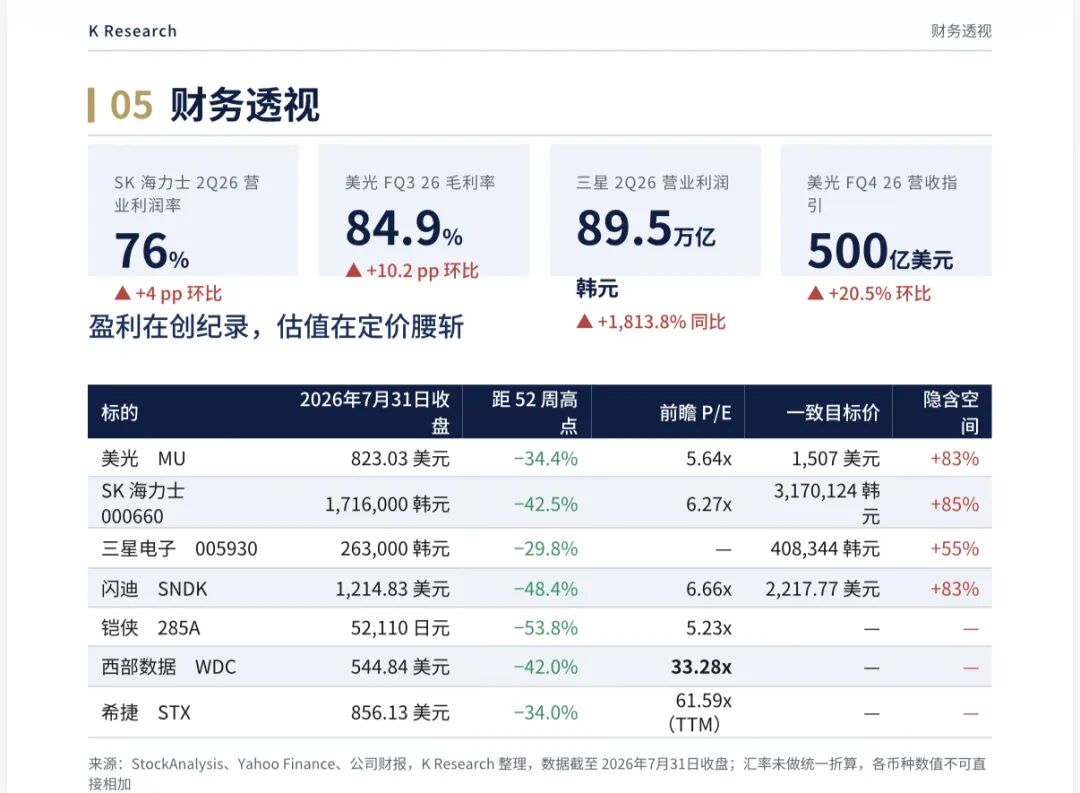Screen dimensions: 1080x793
Task: Click the 1,214.83 美元 closing price
Action: pos(393,589)
